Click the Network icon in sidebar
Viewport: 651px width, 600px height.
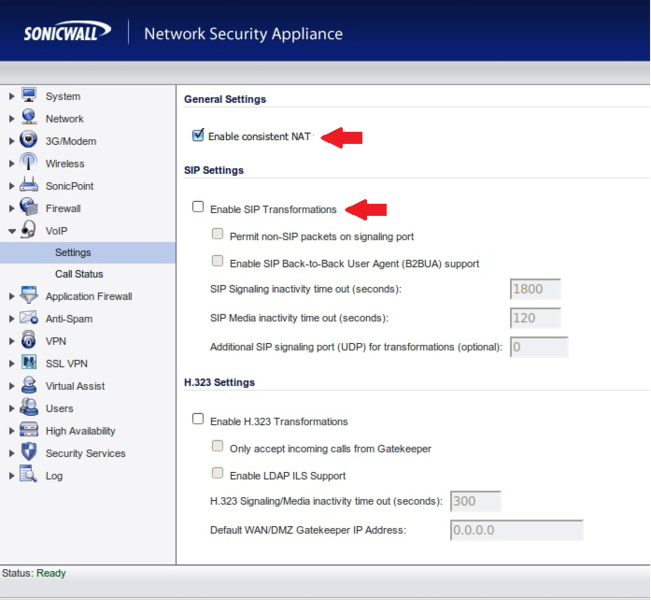[x=28, y=118]
